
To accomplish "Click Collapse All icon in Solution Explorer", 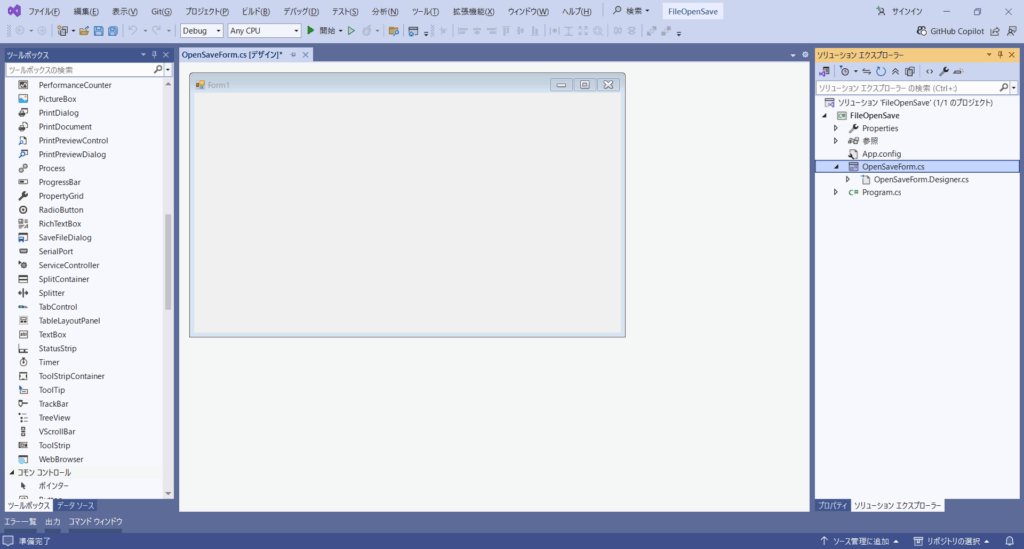I will coord(895,71).
